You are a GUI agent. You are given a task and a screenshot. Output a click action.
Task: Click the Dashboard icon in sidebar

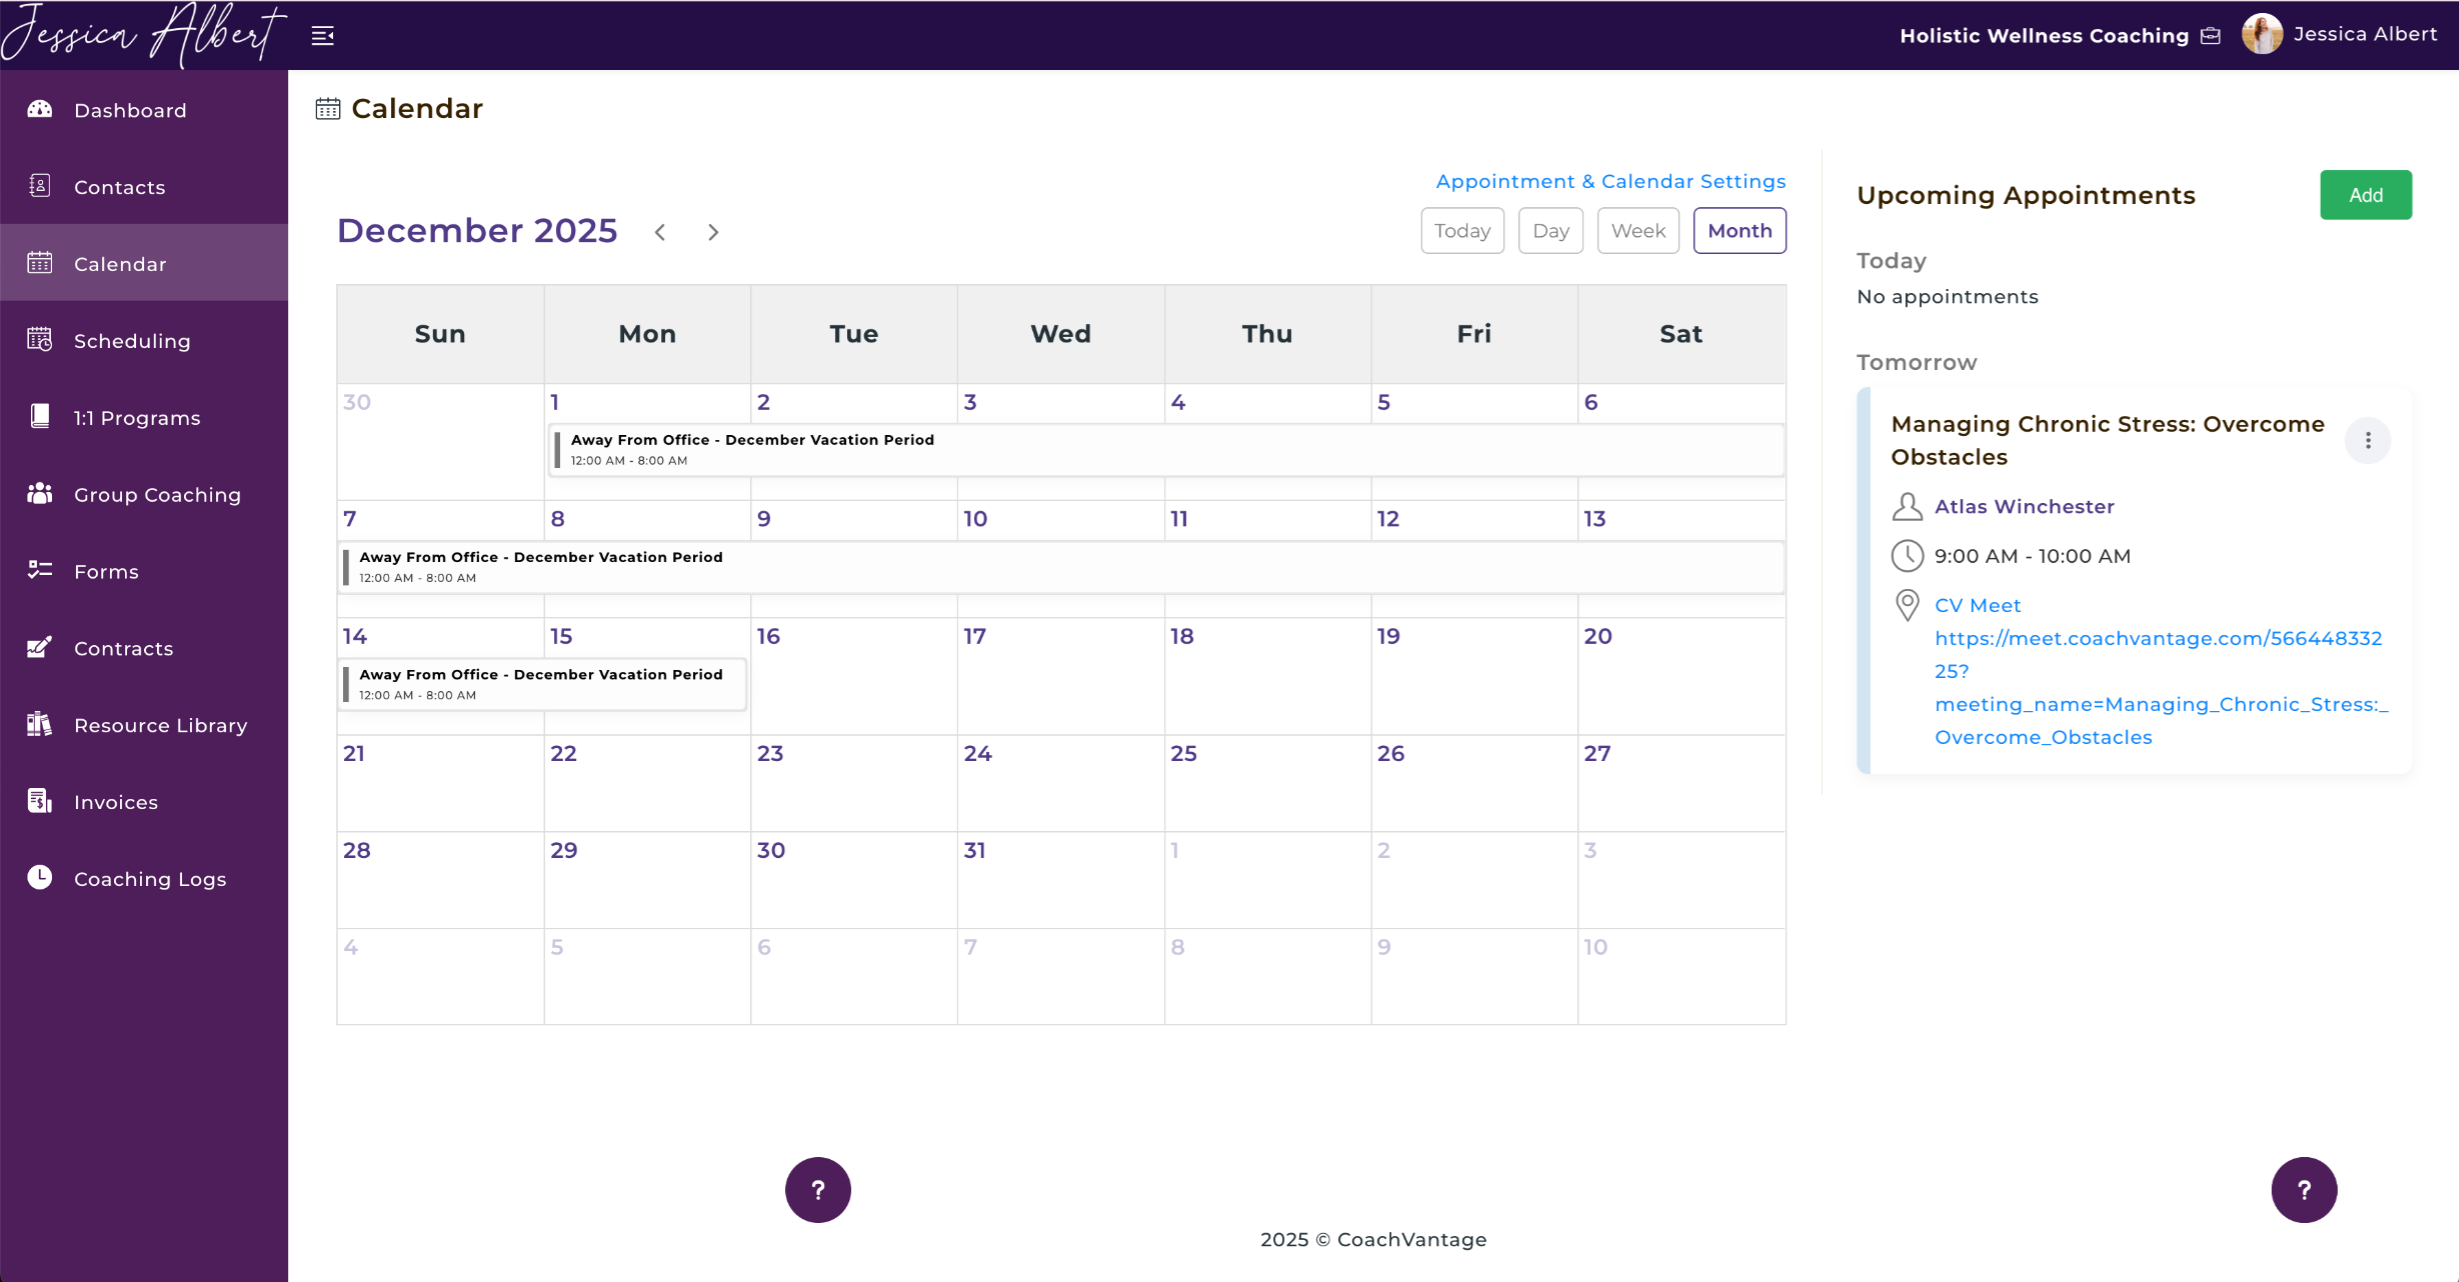coord(40,109)
